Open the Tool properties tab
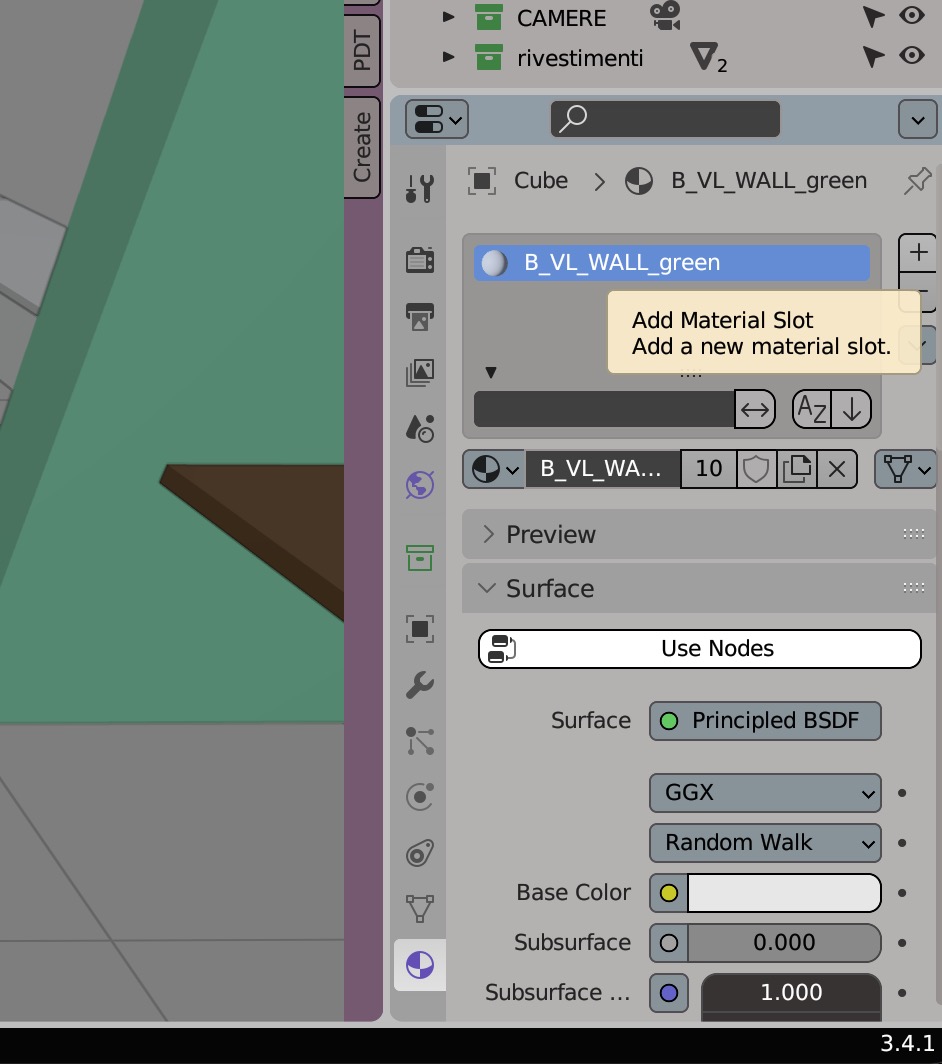 point(419,187)
